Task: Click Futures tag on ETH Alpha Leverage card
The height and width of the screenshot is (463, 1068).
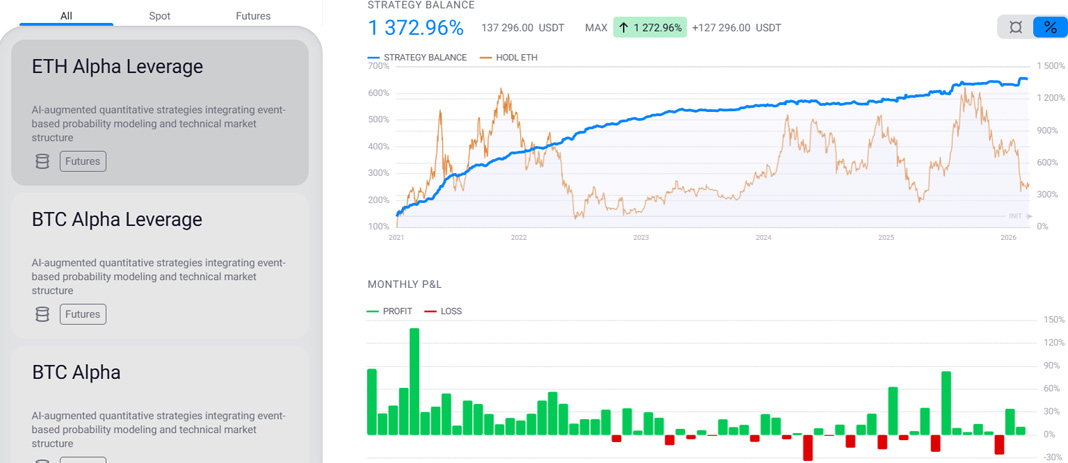Action: [x=83, y=161]
